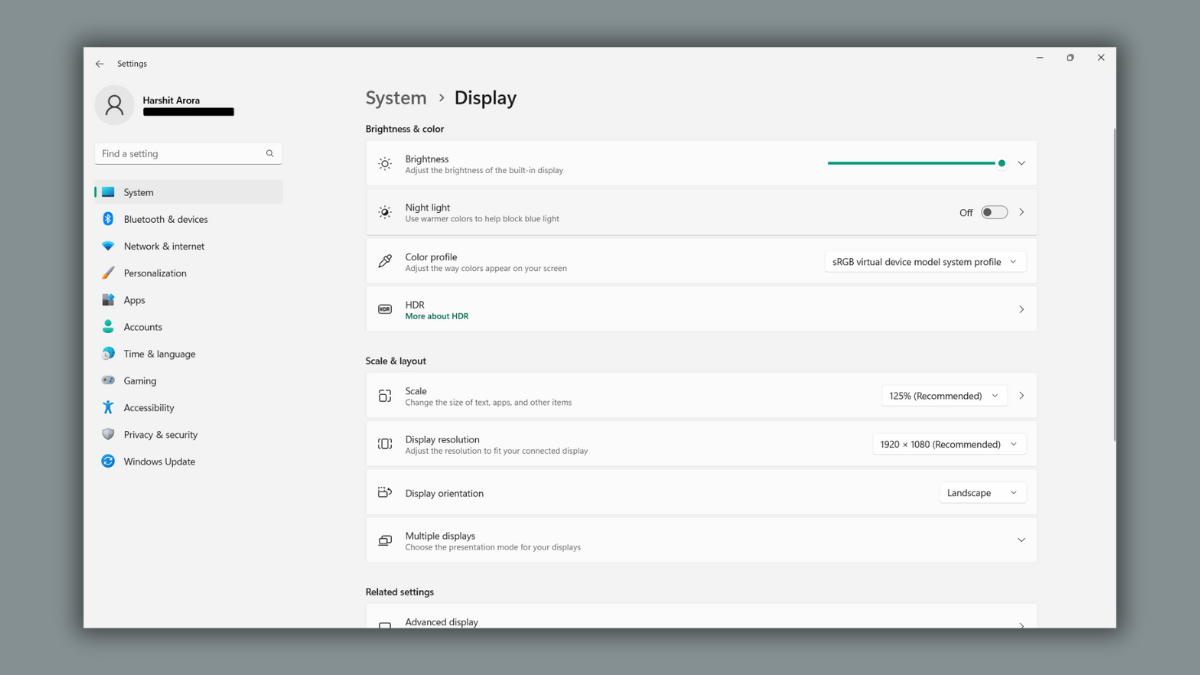Click the back arrow in Settings header
The image size is (1200, 675).
click(99, 64)
